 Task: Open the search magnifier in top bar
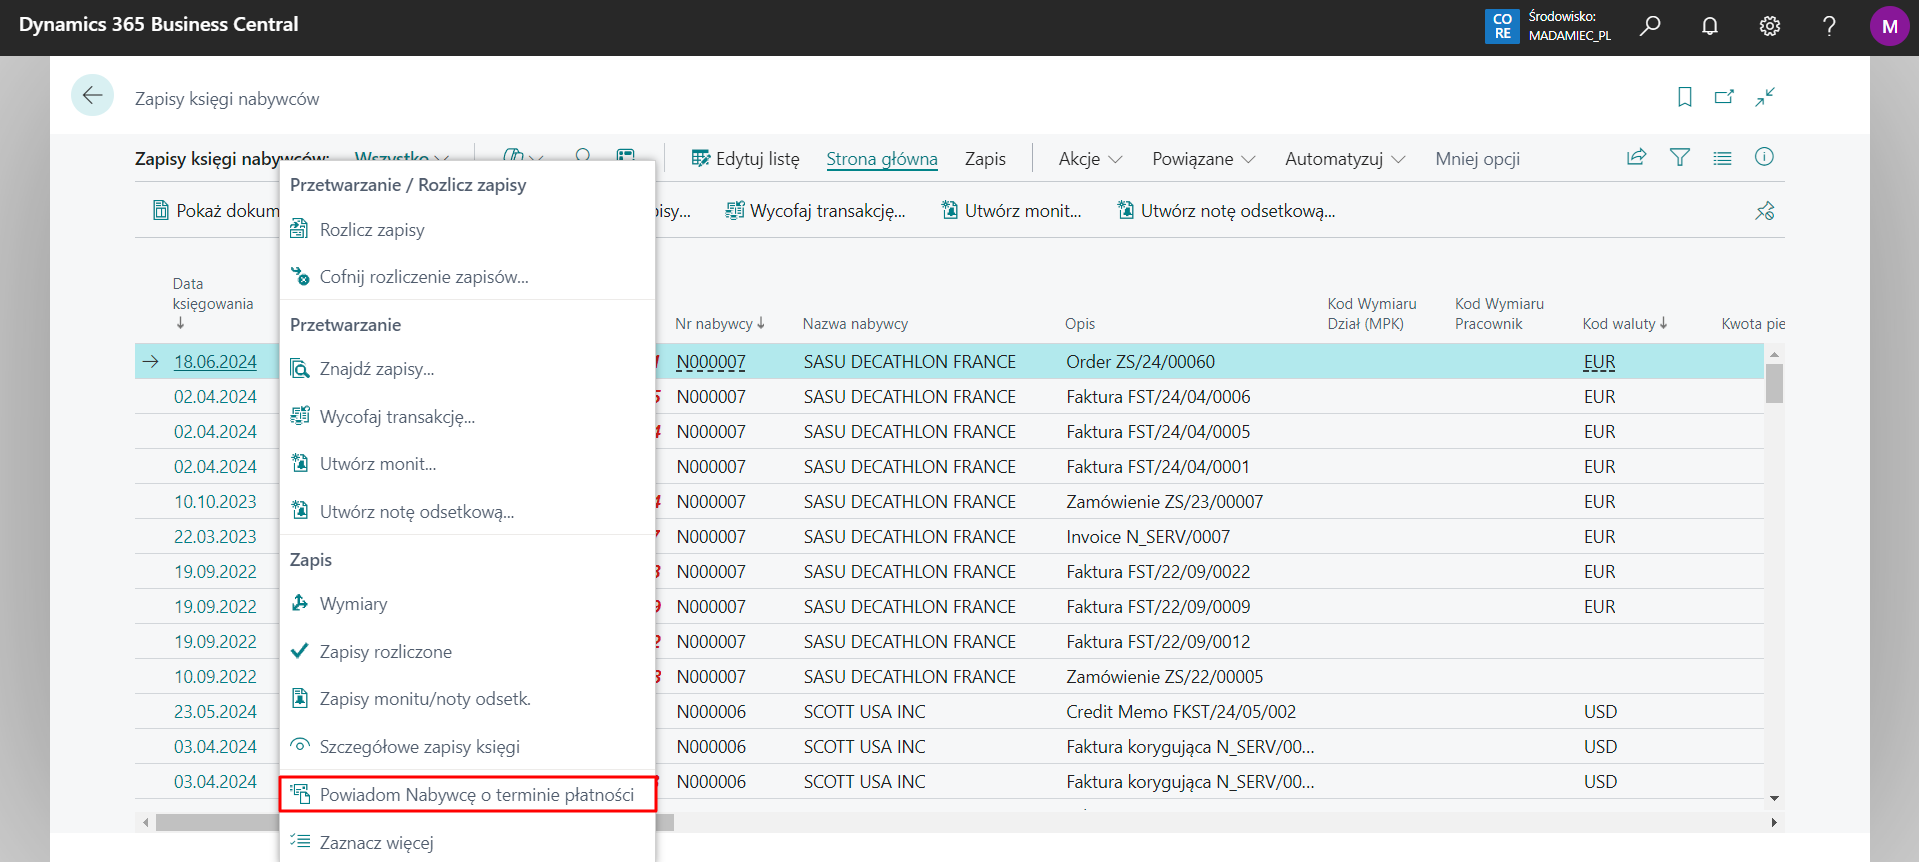1650,26
